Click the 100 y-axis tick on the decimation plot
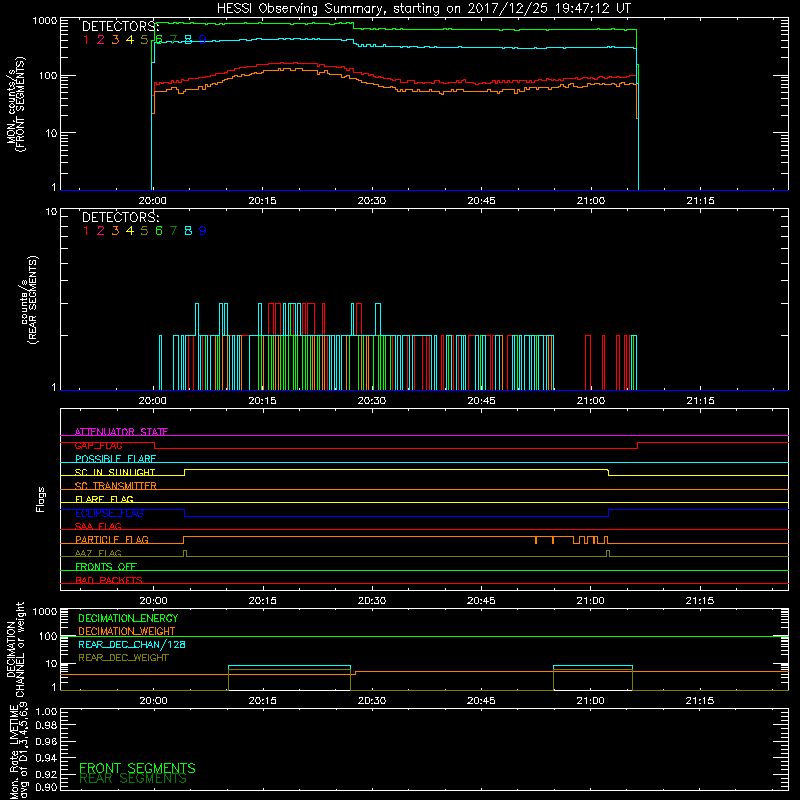The width and height of the screenshot is (800, 800). [x=48, y=636]
